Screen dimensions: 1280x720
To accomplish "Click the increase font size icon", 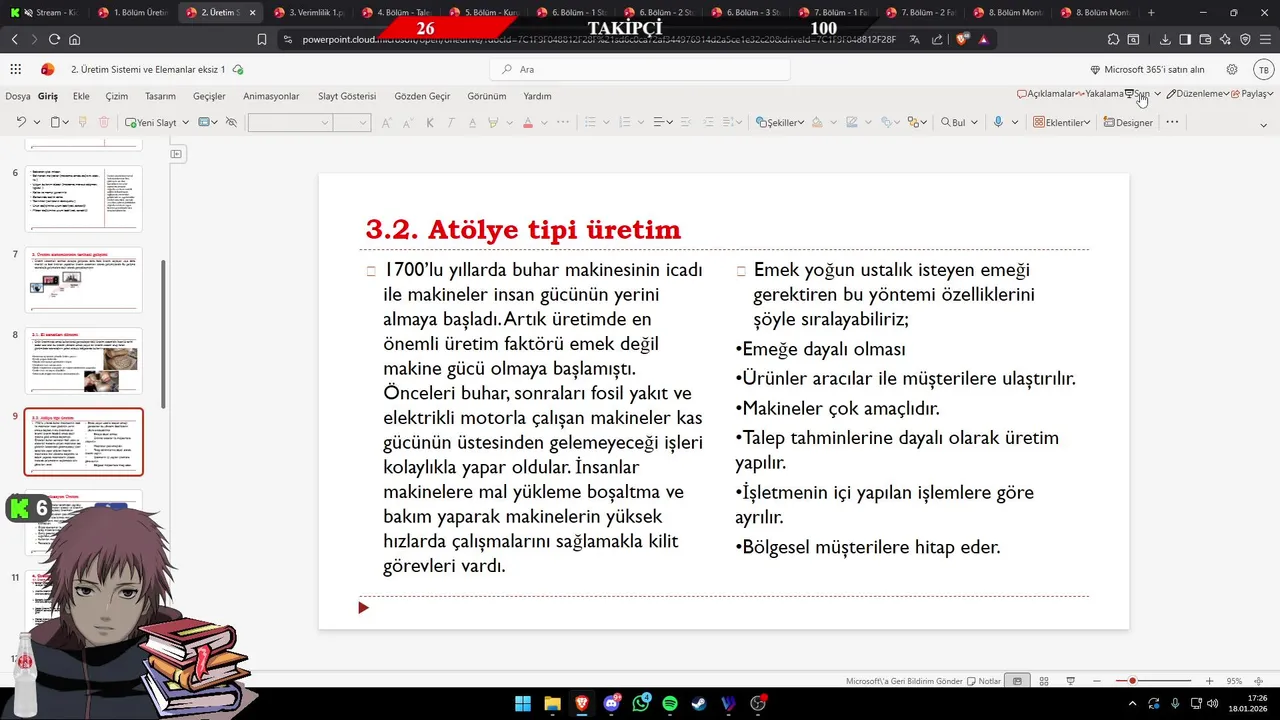I will [x=386, y=122].
